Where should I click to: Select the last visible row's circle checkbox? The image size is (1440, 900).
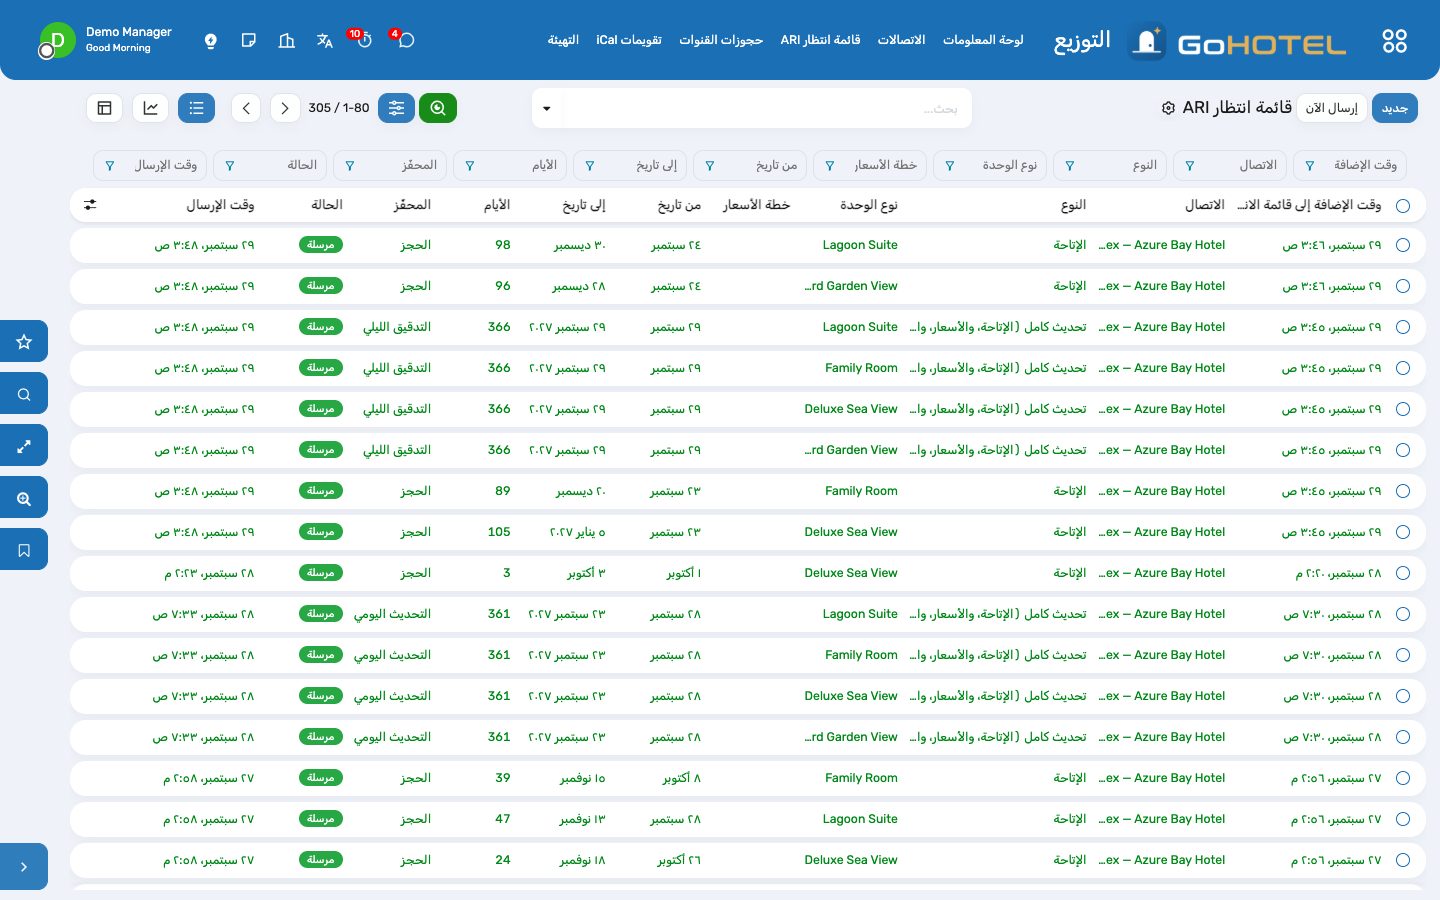(1403, 860)
